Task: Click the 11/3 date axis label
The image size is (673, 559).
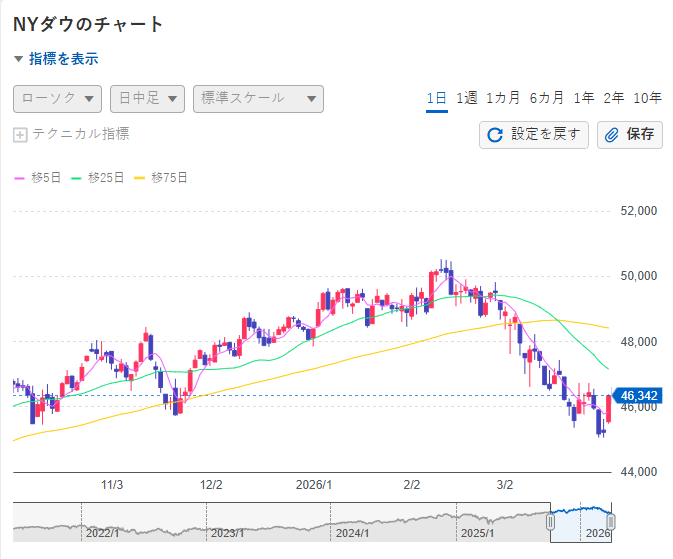Action: pyautogui.click(x=112, y=485)
